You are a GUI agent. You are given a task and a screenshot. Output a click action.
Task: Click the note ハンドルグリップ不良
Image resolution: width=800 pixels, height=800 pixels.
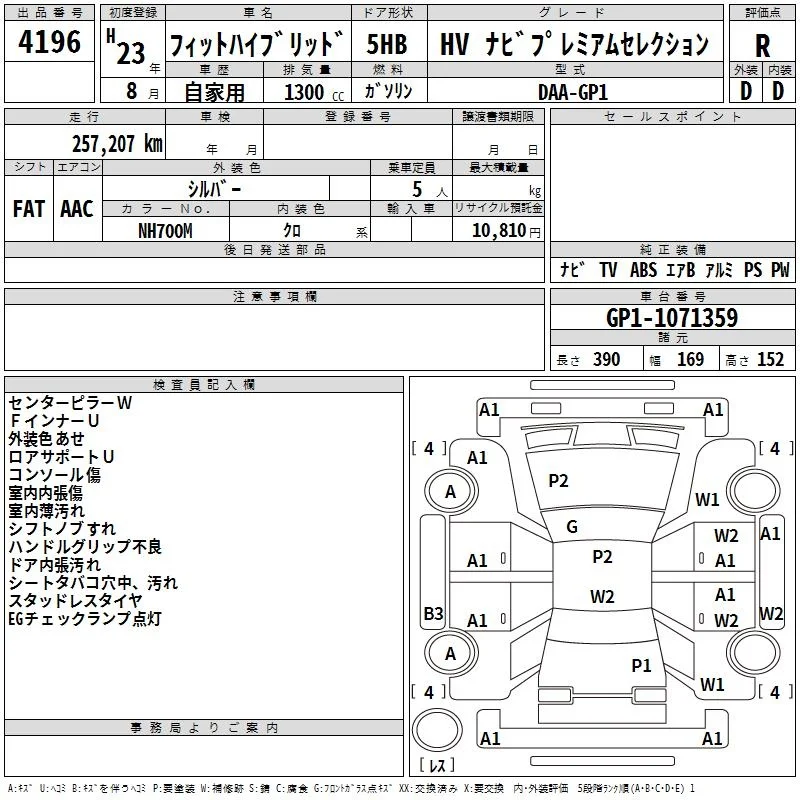(x=85, y=546)
